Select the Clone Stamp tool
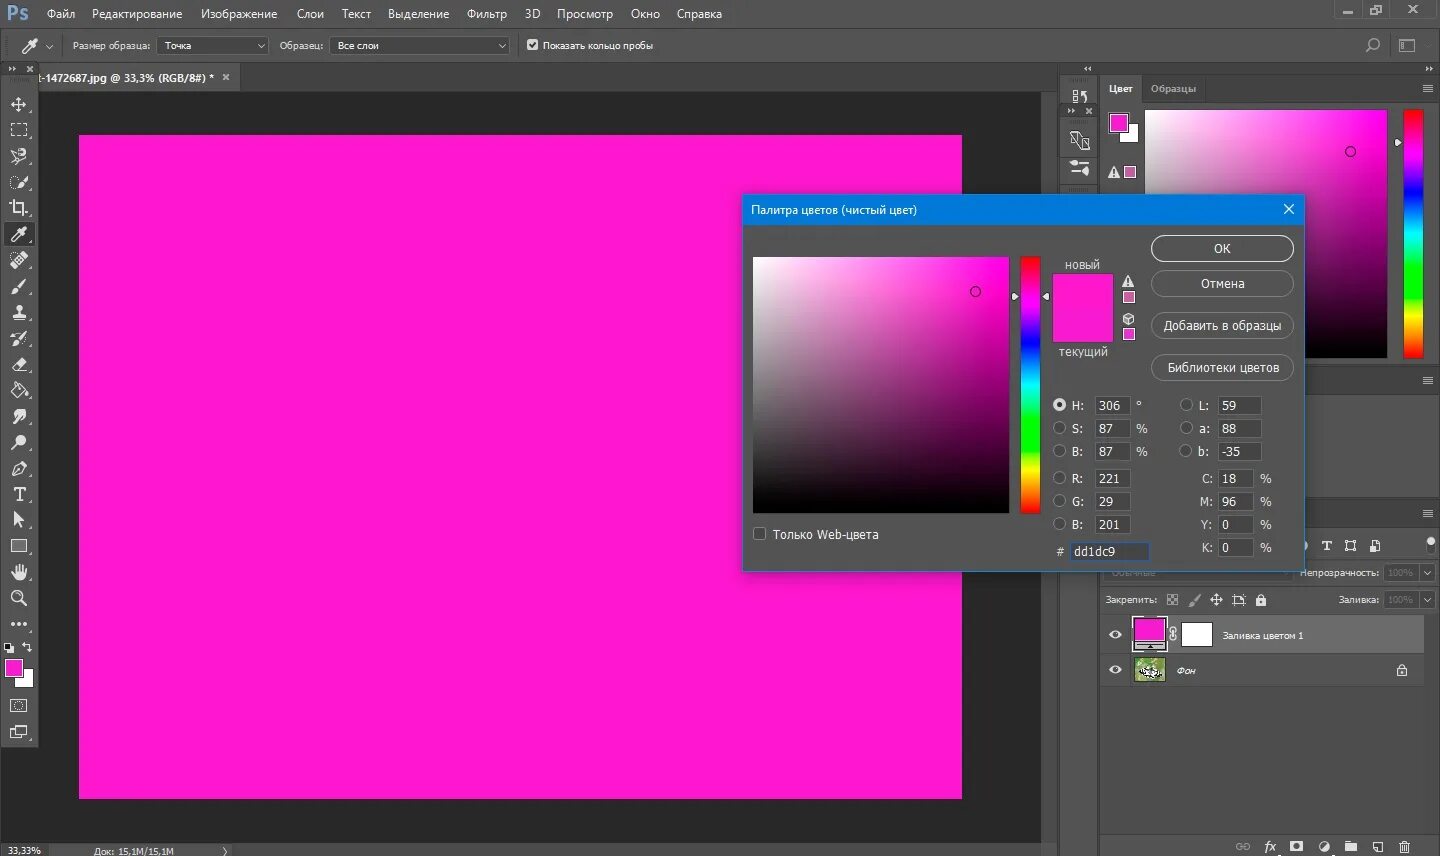 coord(19,312)
